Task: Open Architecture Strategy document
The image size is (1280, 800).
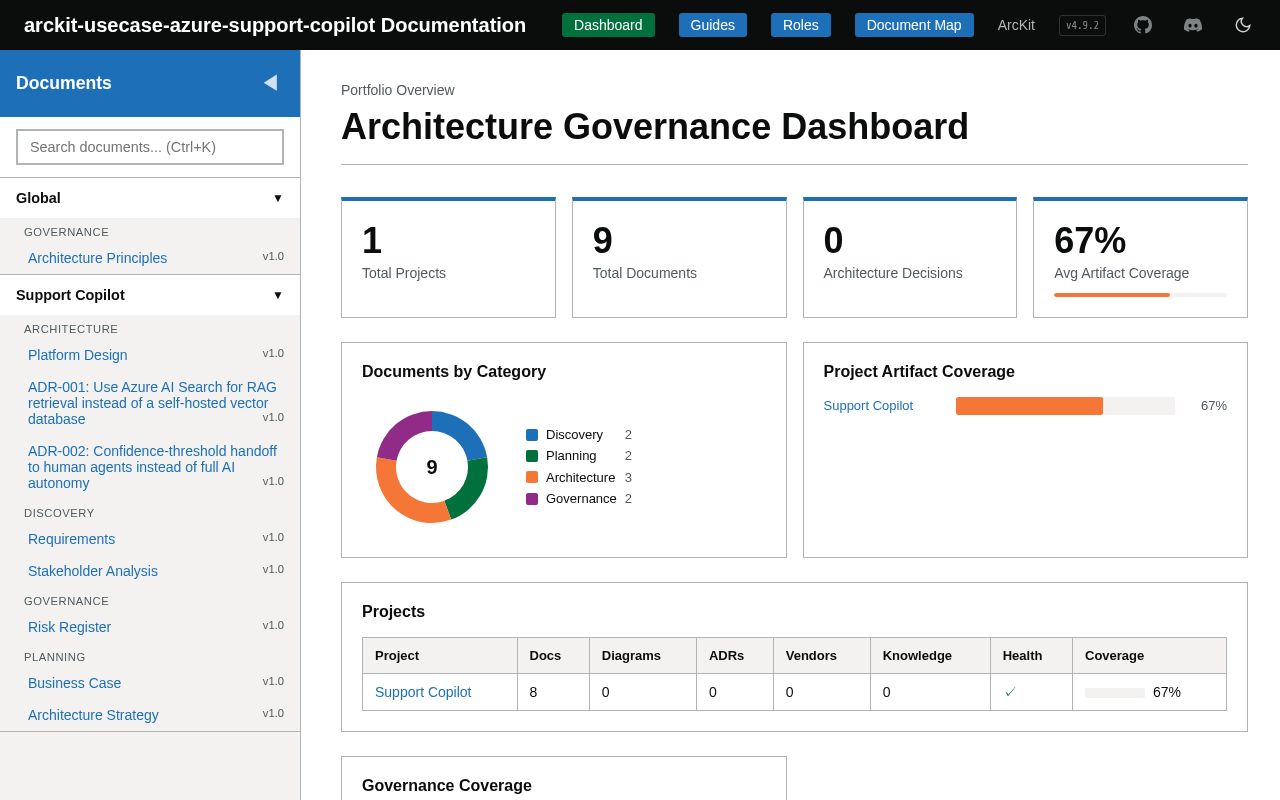Action: (x=93, y=715)
